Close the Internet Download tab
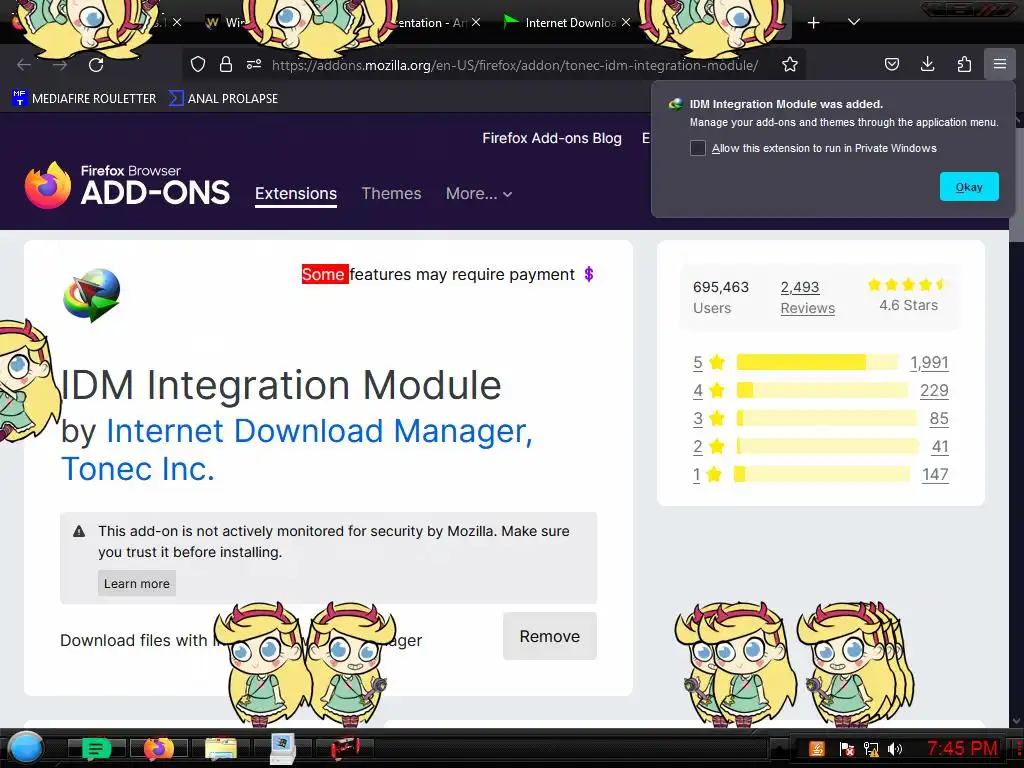 [626, 22]
